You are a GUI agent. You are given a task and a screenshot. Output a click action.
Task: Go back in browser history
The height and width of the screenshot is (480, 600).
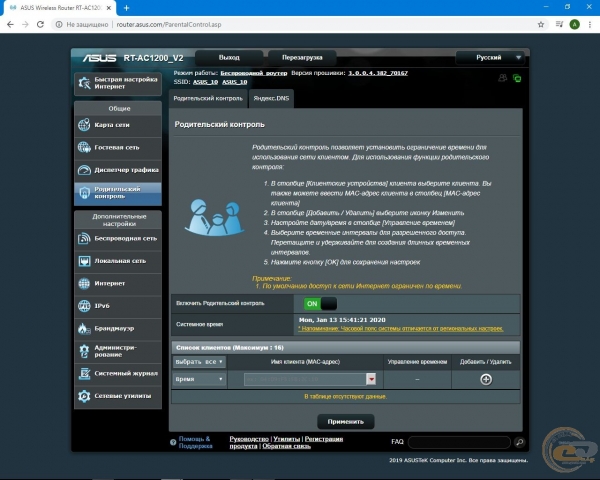tap(10, 24)
